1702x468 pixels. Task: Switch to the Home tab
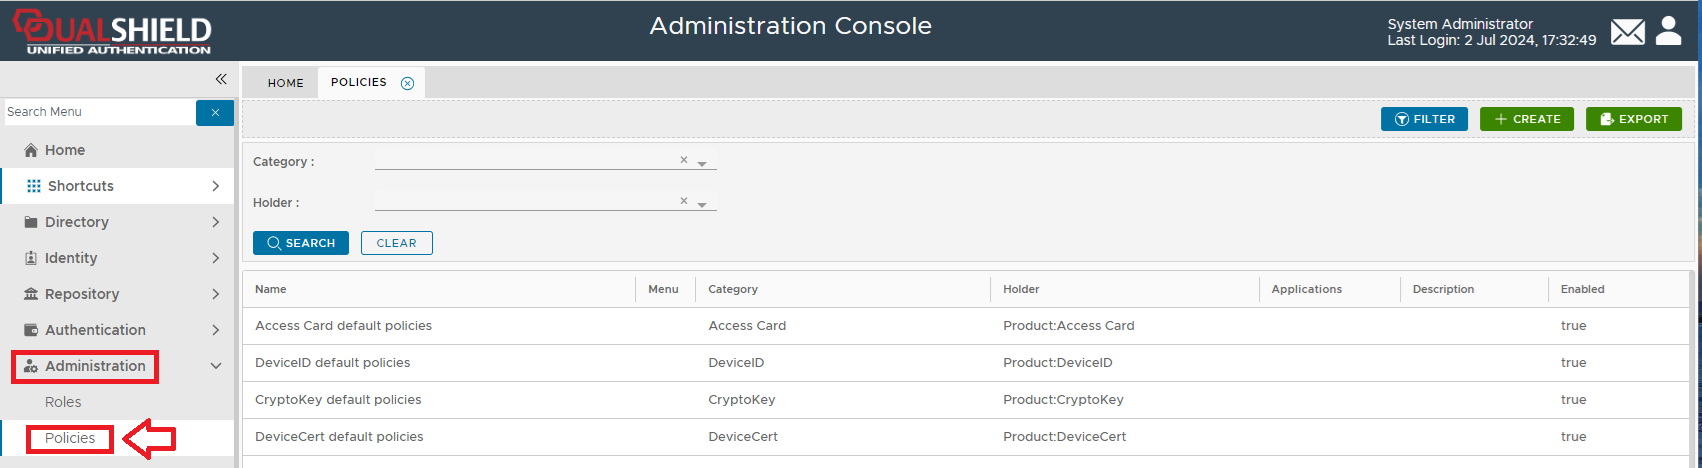[x=285, y=83]
